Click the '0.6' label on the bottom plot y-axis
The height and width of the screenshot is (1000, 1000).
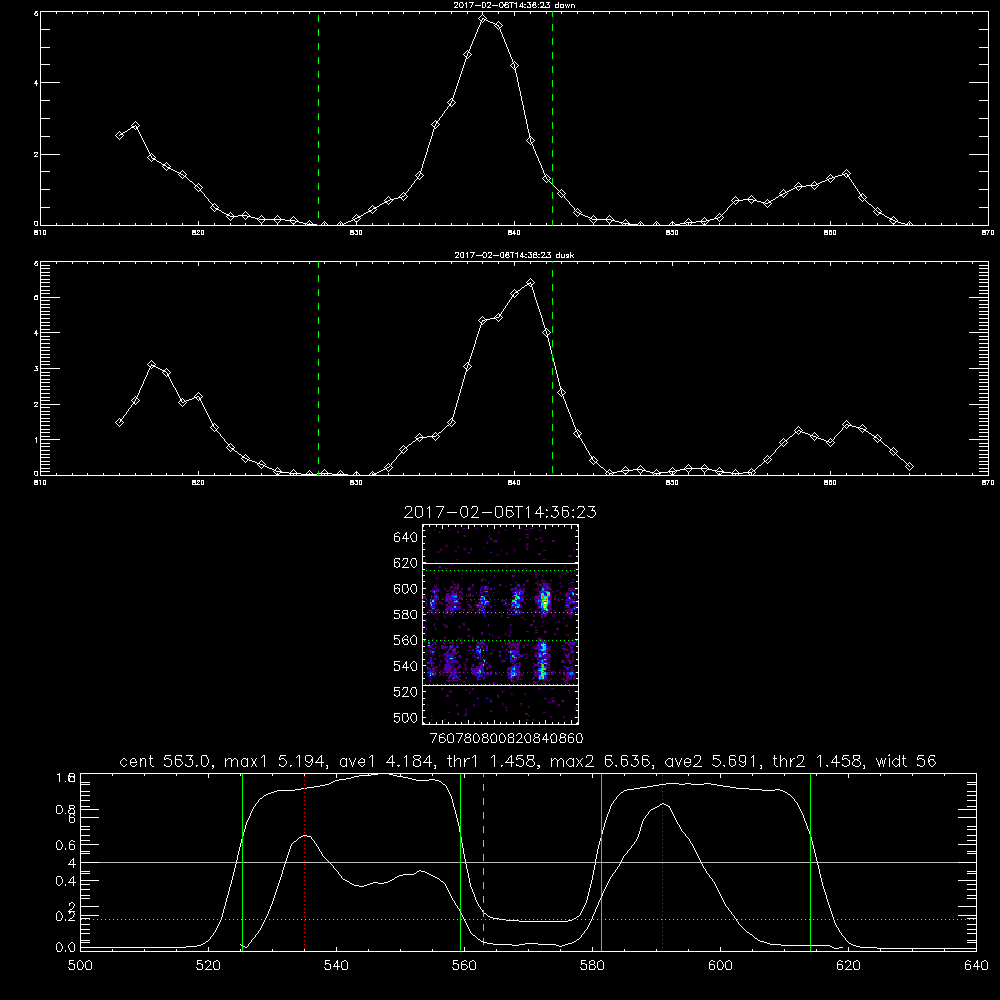click(66, 846)
